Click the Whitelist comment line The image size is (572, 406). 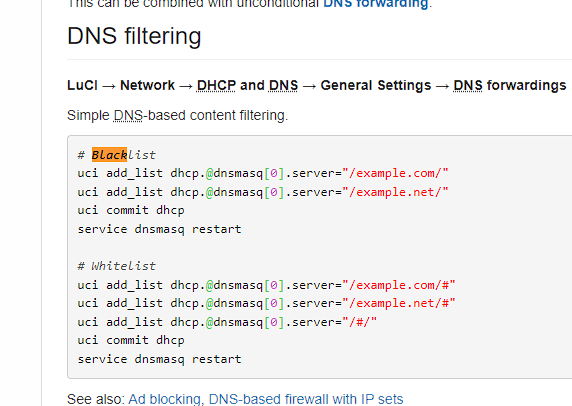point(117,266)
